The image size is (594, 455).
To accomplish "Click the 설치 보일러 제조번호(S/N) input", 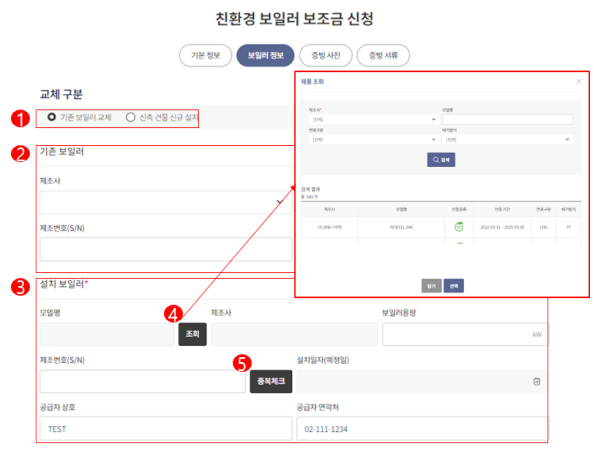I will pyautogui.click(x=142, y=382).
